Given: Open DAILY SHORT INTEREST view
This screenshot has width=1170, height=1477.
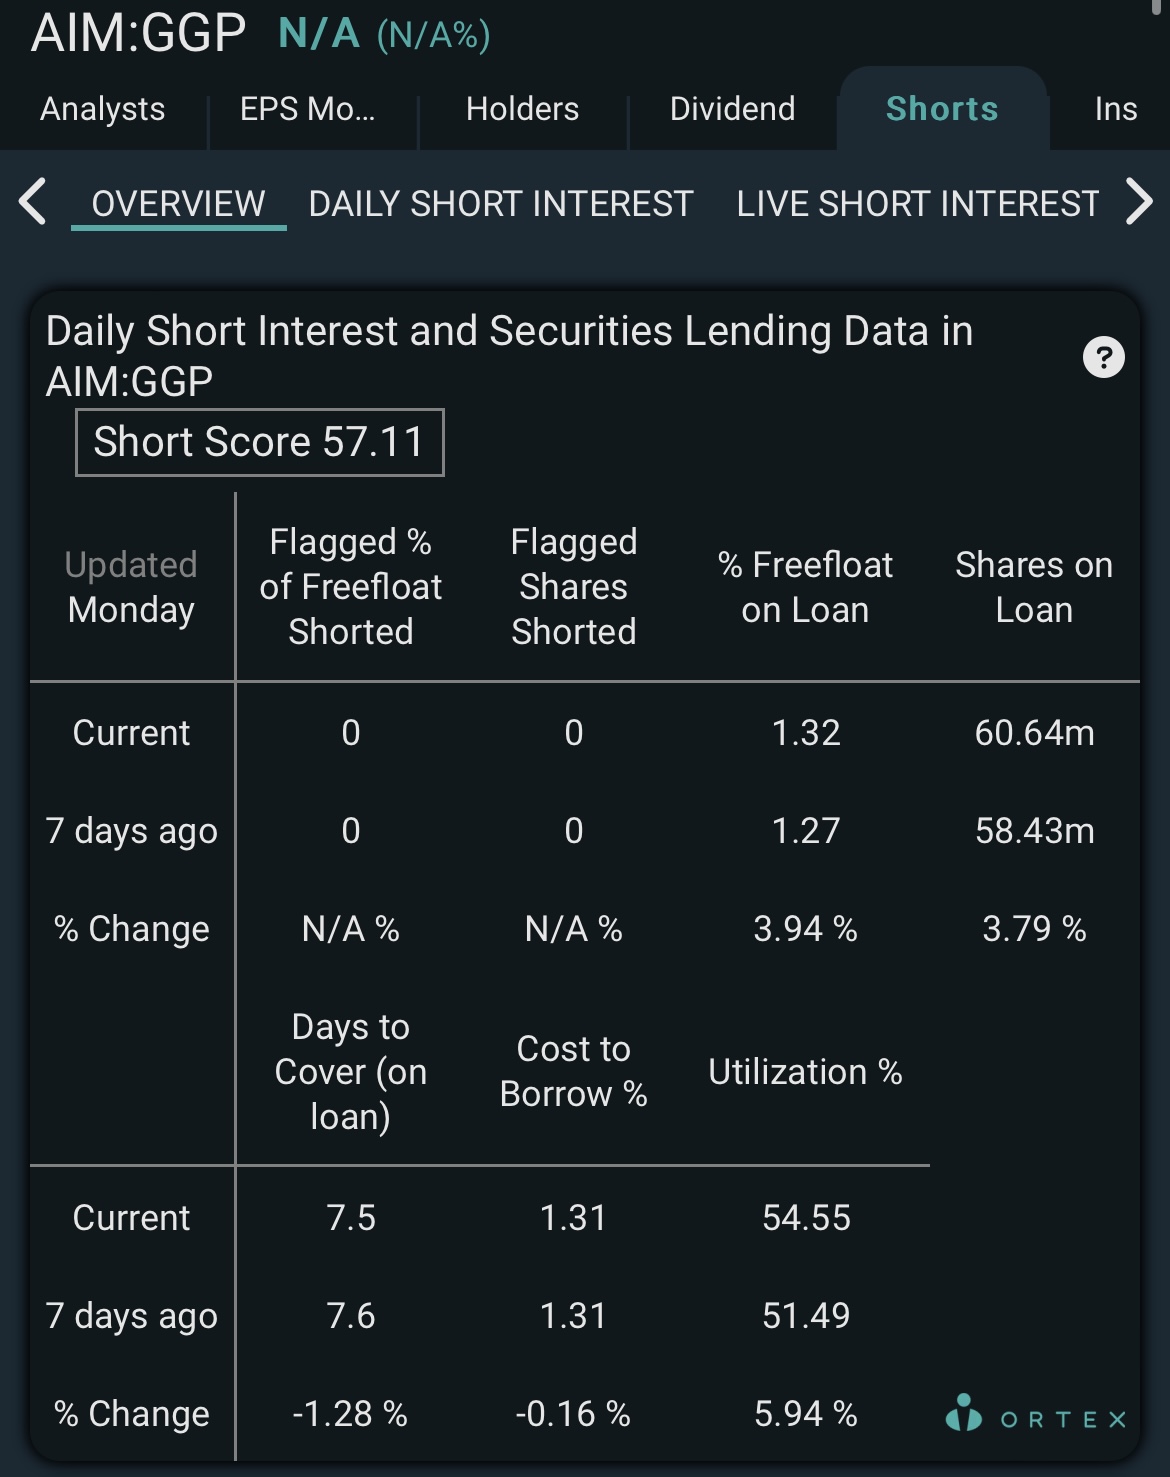Looking at the screenshot, I should point(501,204).
